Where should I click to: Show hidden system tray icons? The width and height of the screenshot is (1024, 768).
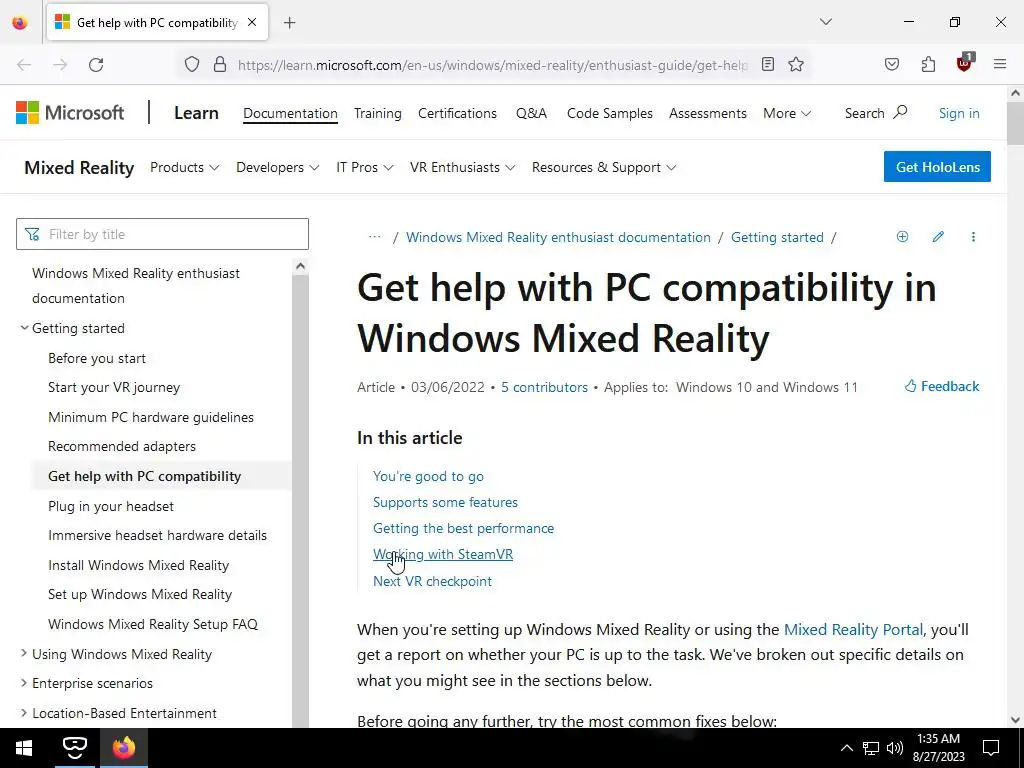(x=846, y=748)
